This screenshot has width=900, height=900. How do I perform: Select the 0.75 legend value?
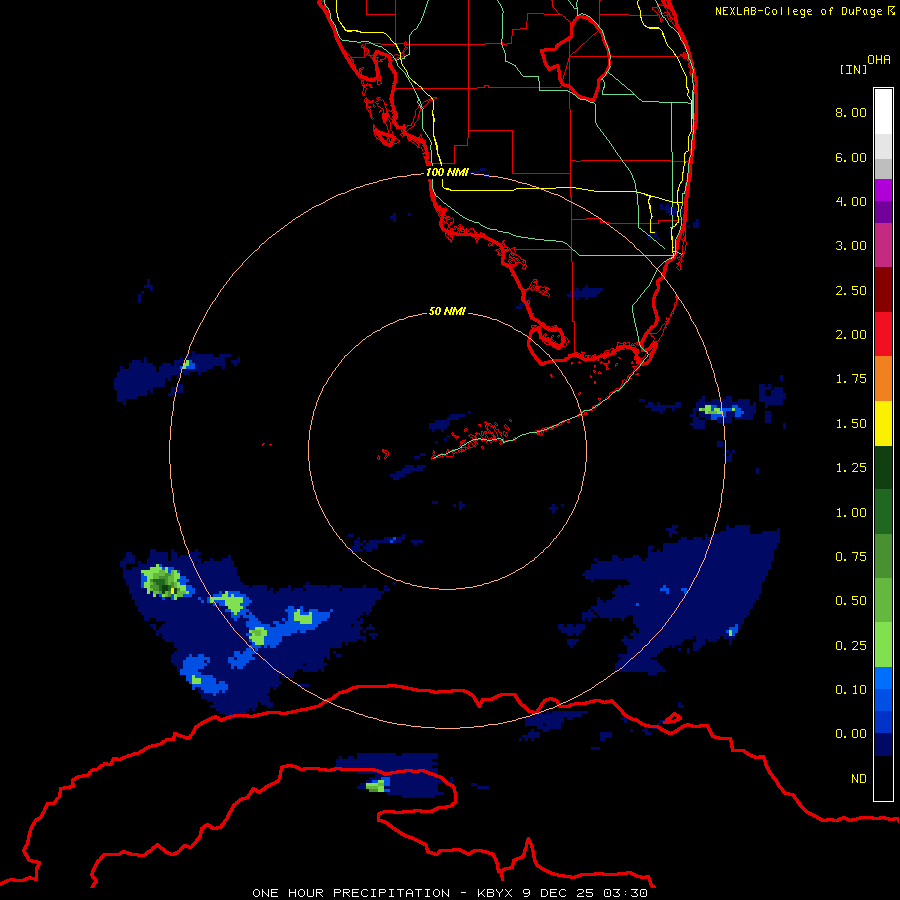pos(851,557)
